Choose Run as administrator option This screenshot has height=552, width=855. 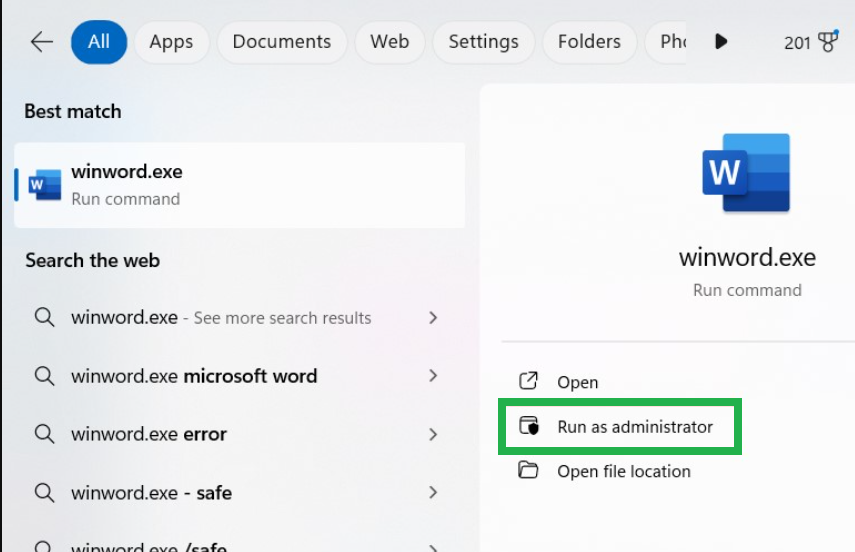coord(634,427)
